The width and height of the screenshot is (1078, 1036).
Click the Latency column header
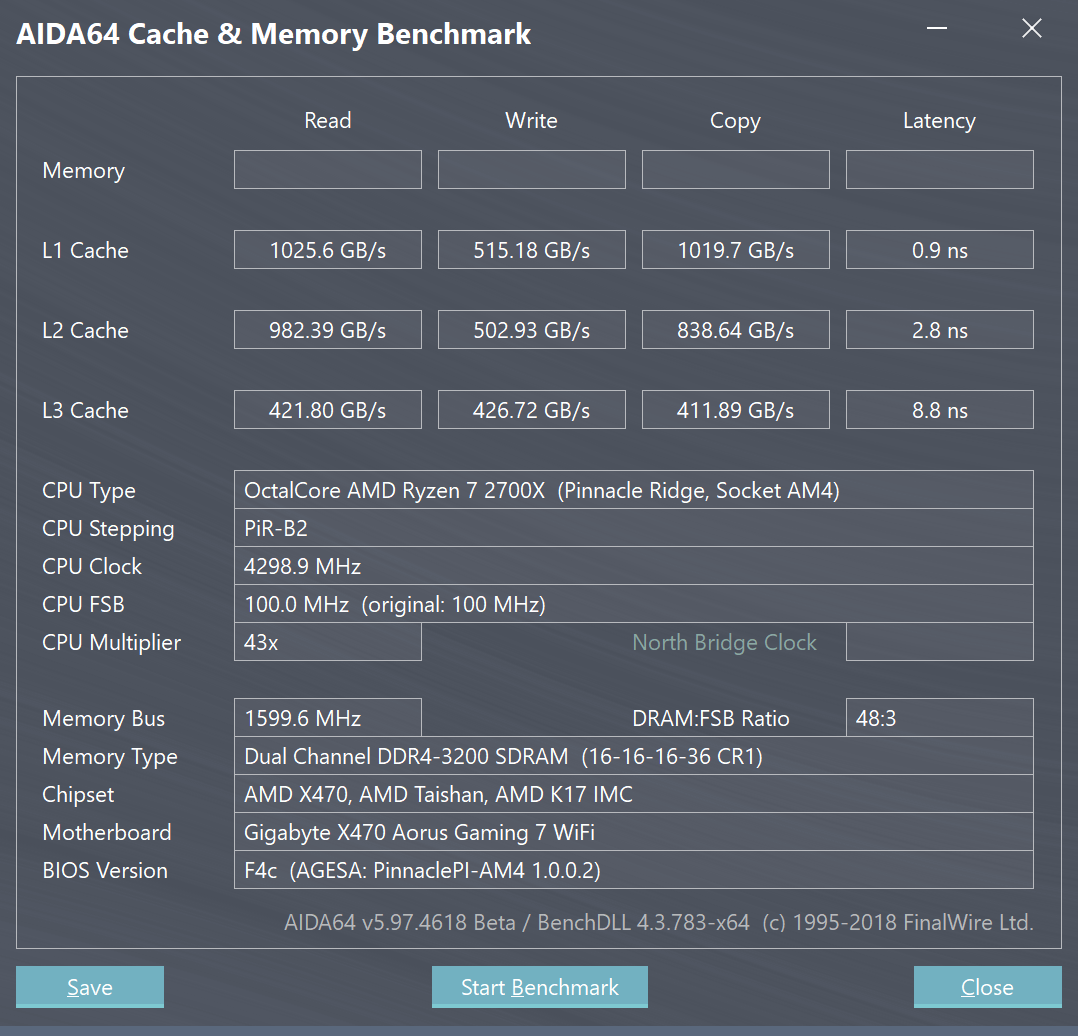(939, 121)
